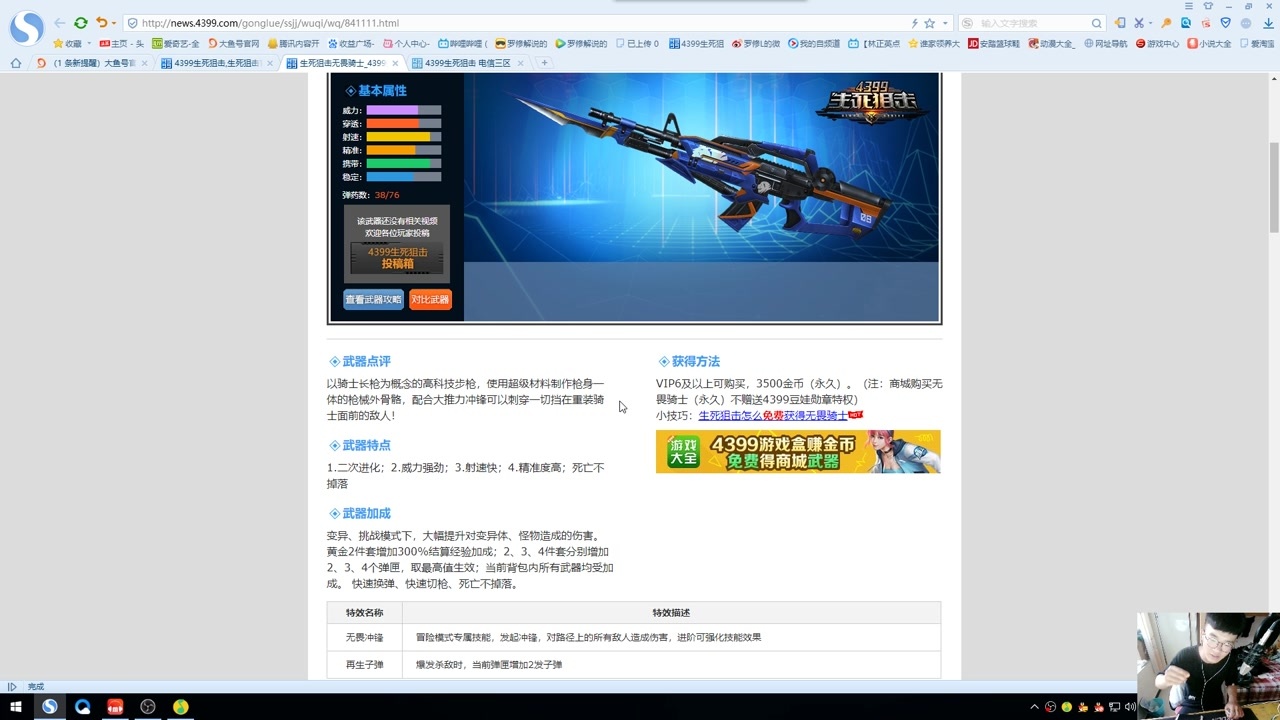Click the 4399生死狙击 投稿箱 button

[397, 258]
